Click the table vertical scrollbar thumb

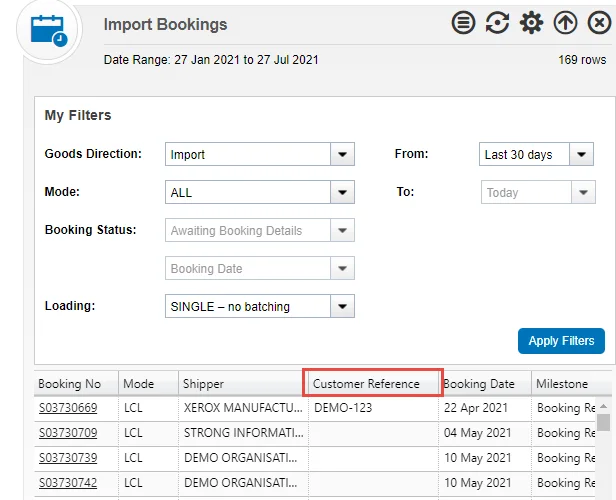604,421
